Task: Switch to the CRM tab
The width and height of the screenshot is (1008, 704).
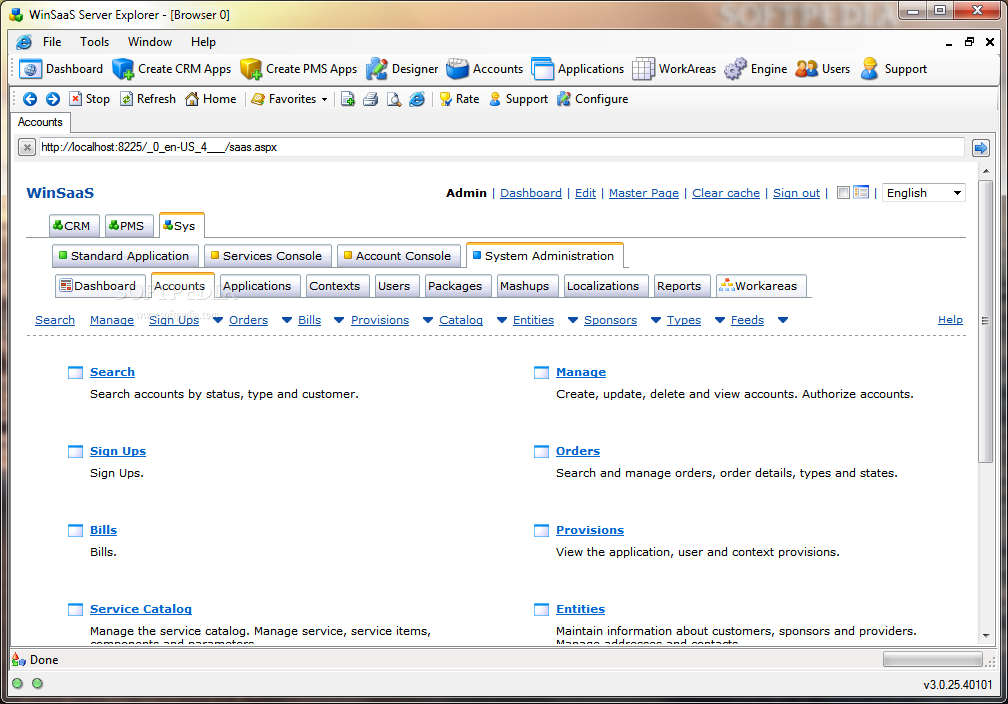Action: 74,226
